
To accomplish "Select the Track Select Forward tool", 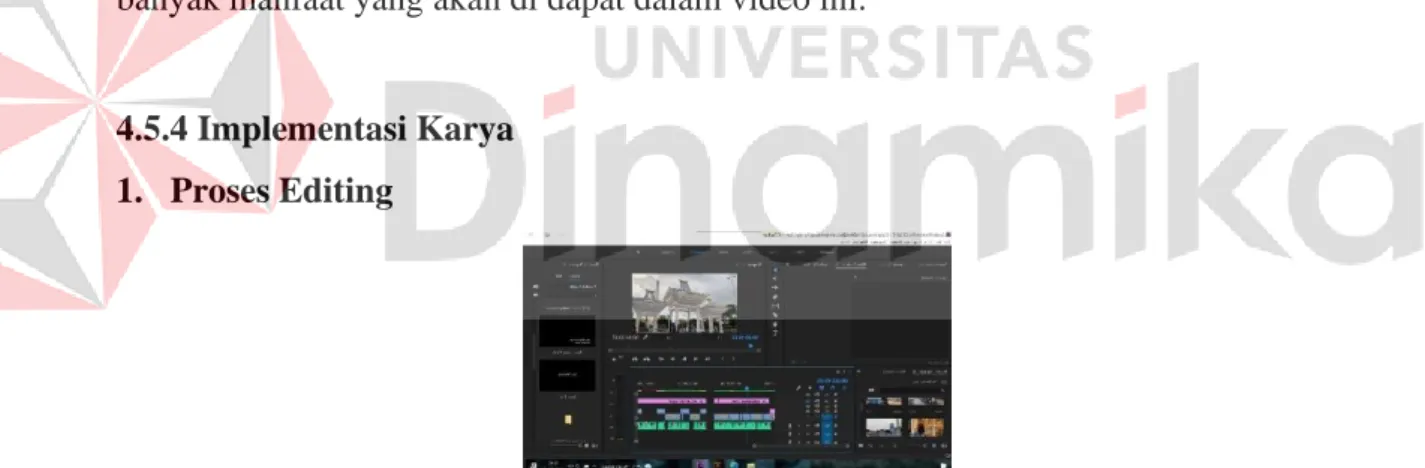I will [x=775, y=278].
